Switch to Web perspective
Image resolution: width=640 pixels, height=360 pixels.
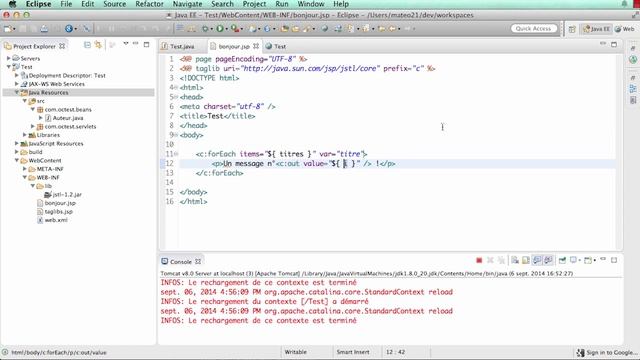coord(624,29)
